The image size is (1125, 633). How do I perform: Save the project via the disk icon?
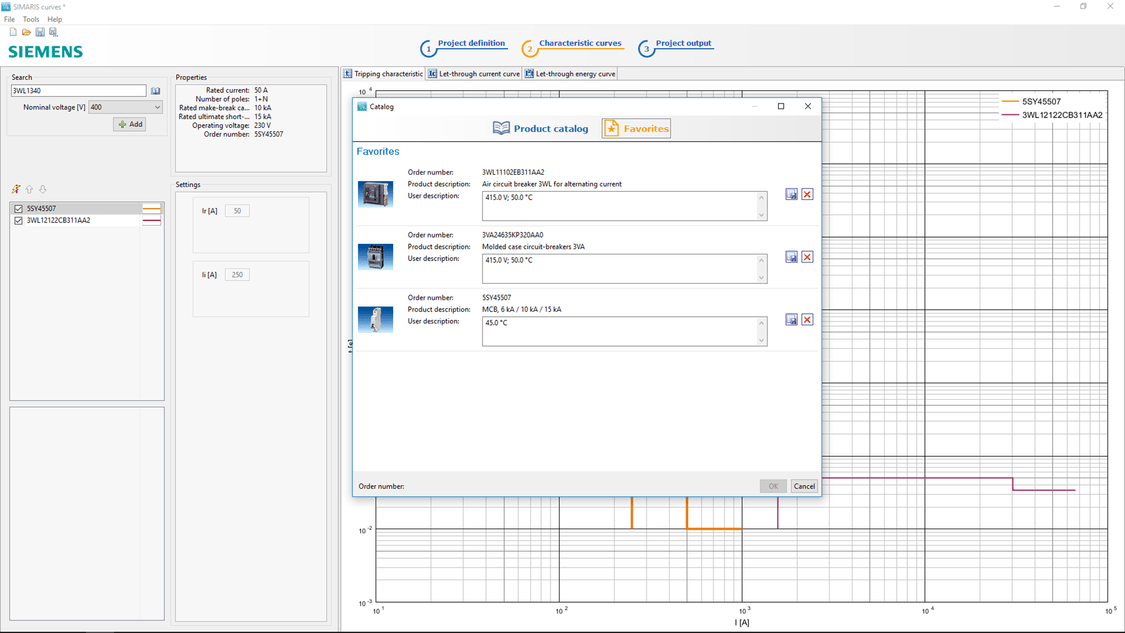point(39,31)
